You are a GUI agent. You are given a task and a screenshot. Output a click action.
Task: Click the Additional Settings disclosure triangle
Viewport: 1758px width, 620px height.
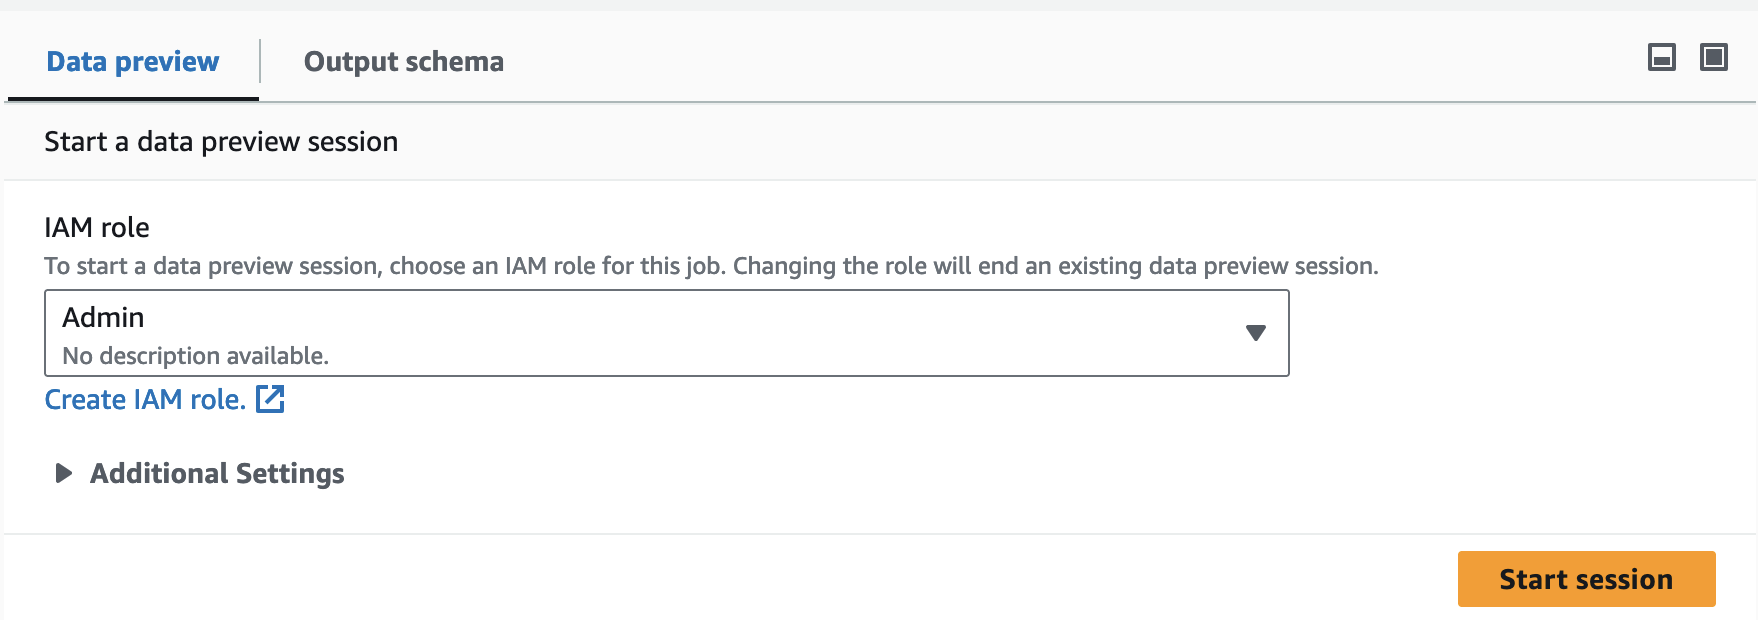[64, 474]
